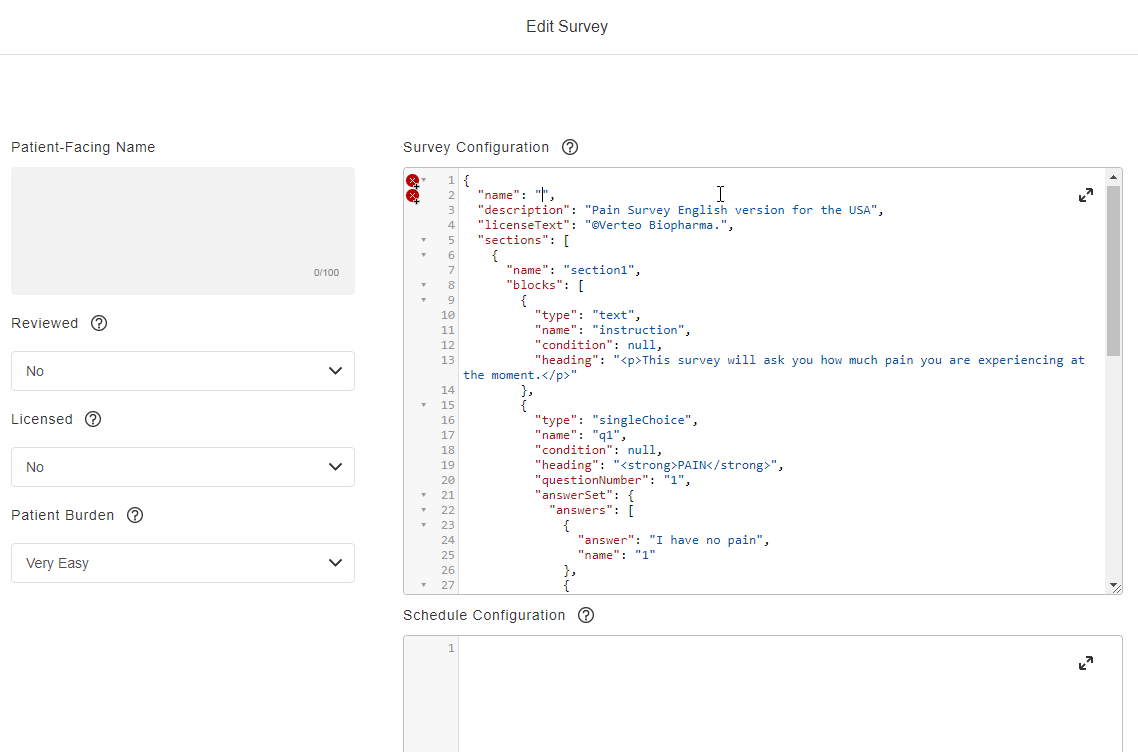This screenshot has width=1138, height=752.
Task: Click in the Patient-Facing Name field
Action: [x=182, y=230]
